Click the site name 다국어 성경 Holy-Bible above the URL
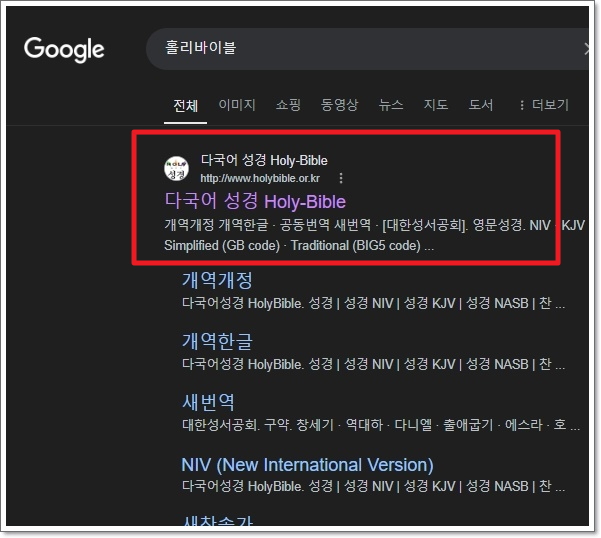Screen dimensions: 601x538 point(264,161)
